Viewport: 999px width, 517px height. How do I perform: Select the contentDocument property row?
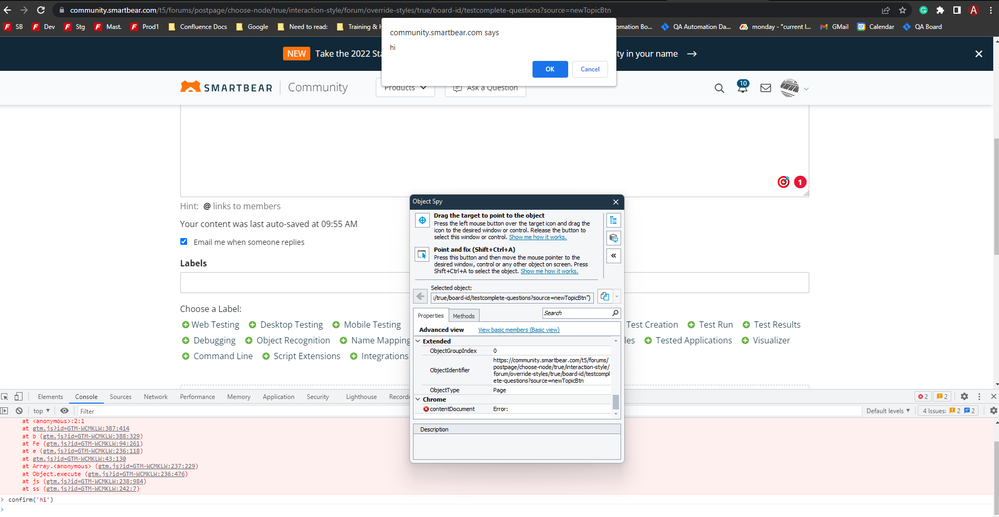[513, 409]
